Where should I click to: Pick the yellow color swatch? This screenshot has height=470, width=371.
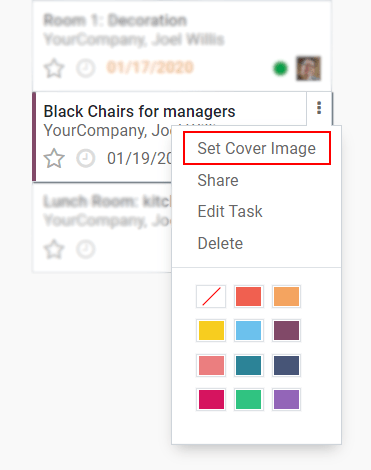coord(211,330)
